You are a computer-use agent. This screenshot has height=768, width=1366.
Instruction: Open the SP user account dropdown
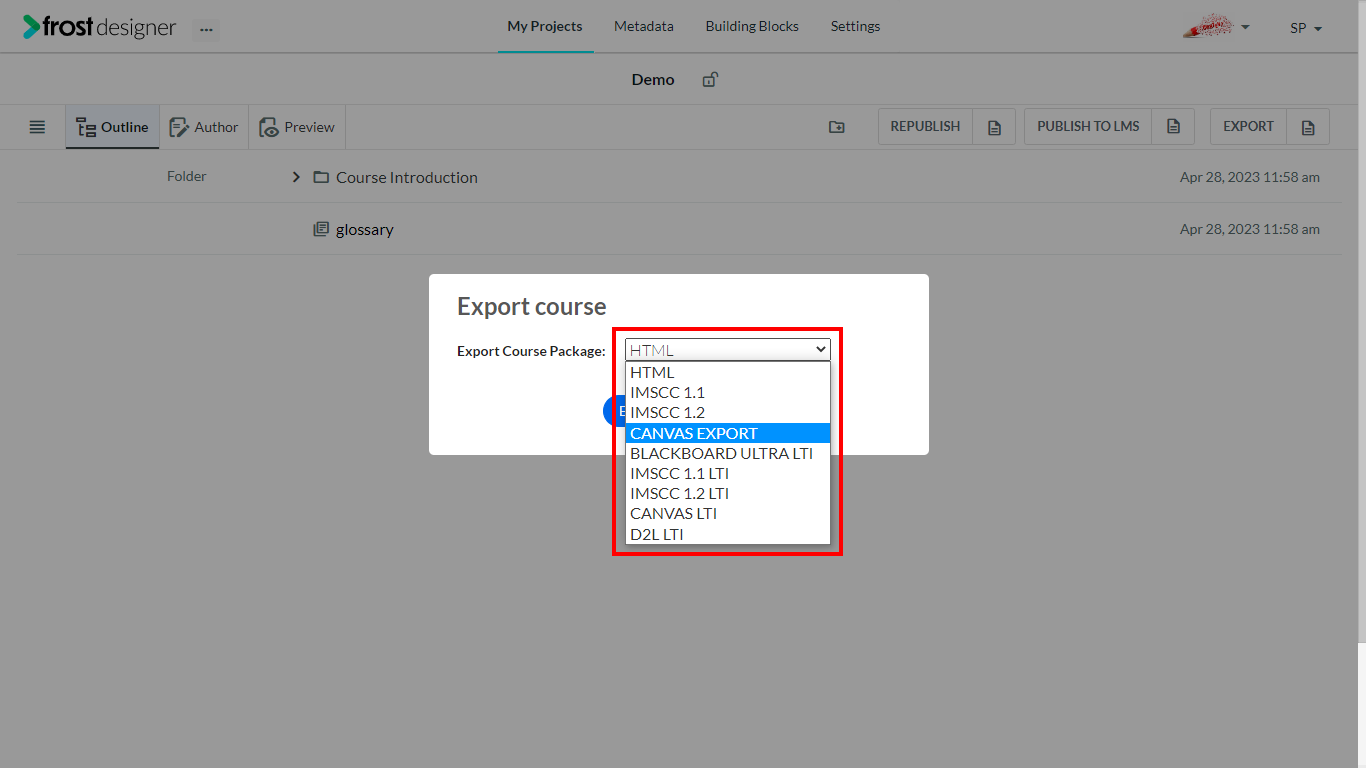pos(1306,28)
